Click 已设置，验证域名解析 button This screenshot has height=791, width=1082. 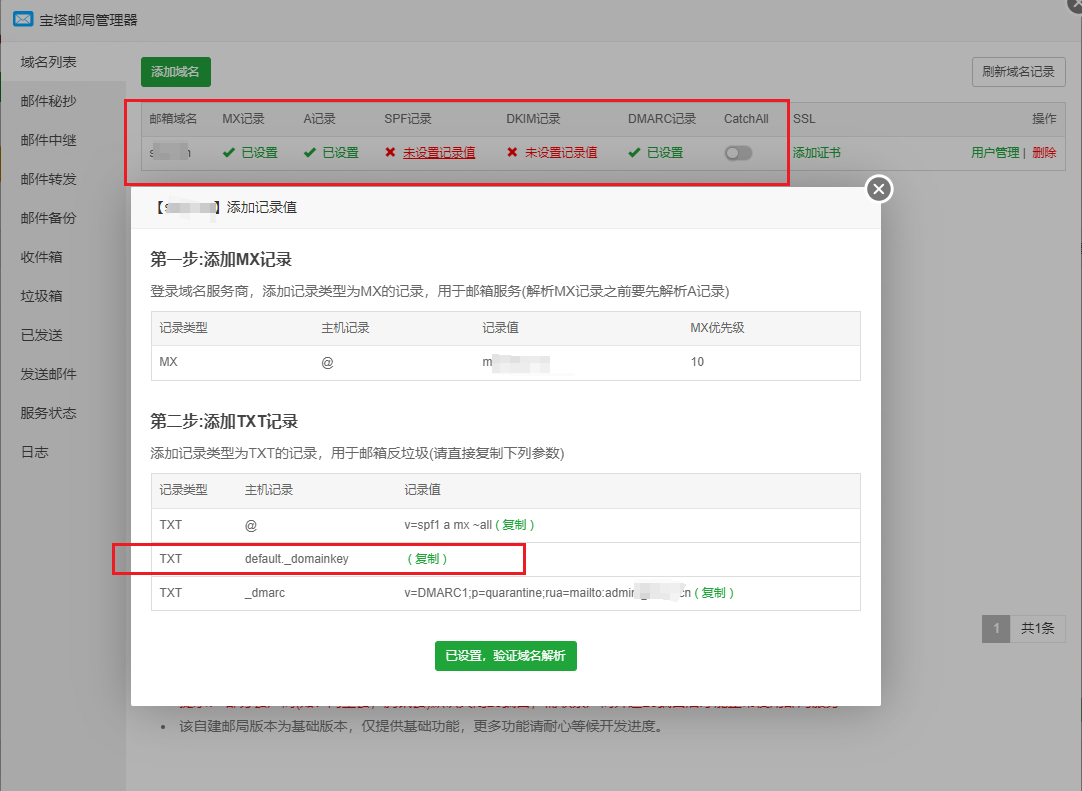pyautogui.click(x=506, y=656)
